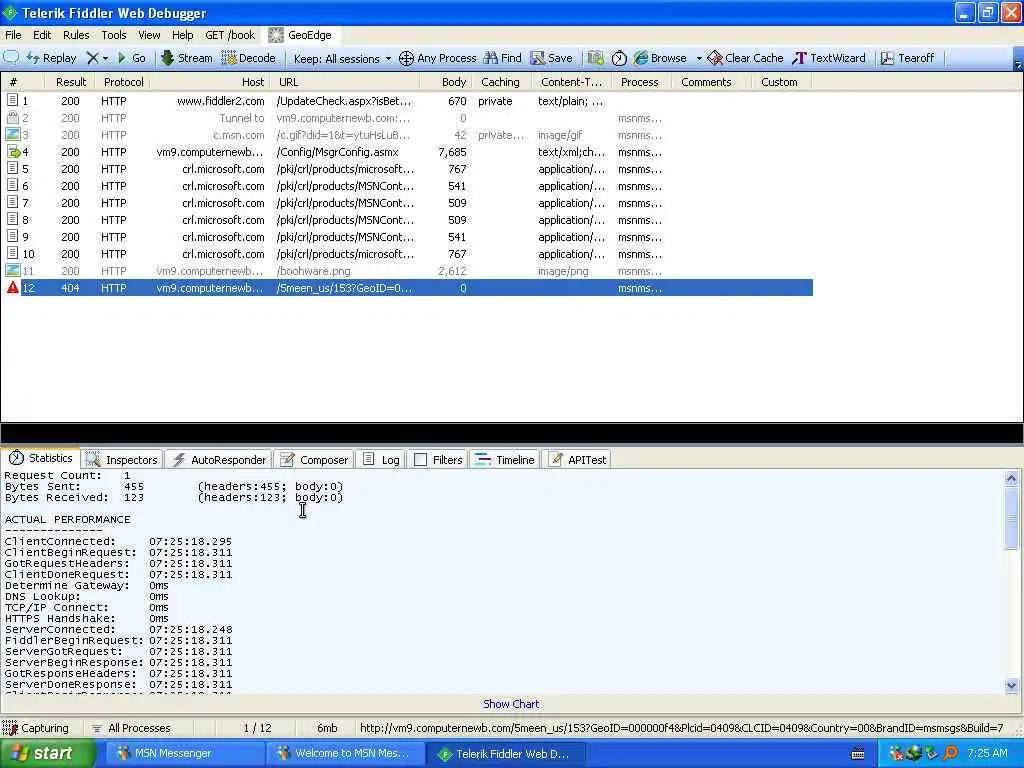The width and height of the screenshot is (1024, 768).
Task: Click All Processes filter in status bar
Action: coord(131,728)
